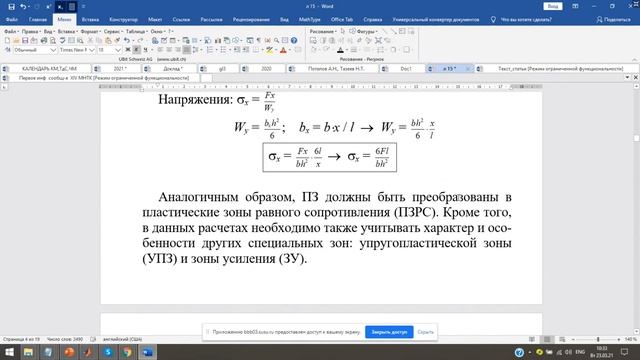The image size is (640, 360).
Task: Click the Paste clipboard icon in classic toolbar
Action: click(x=108, y=40)
